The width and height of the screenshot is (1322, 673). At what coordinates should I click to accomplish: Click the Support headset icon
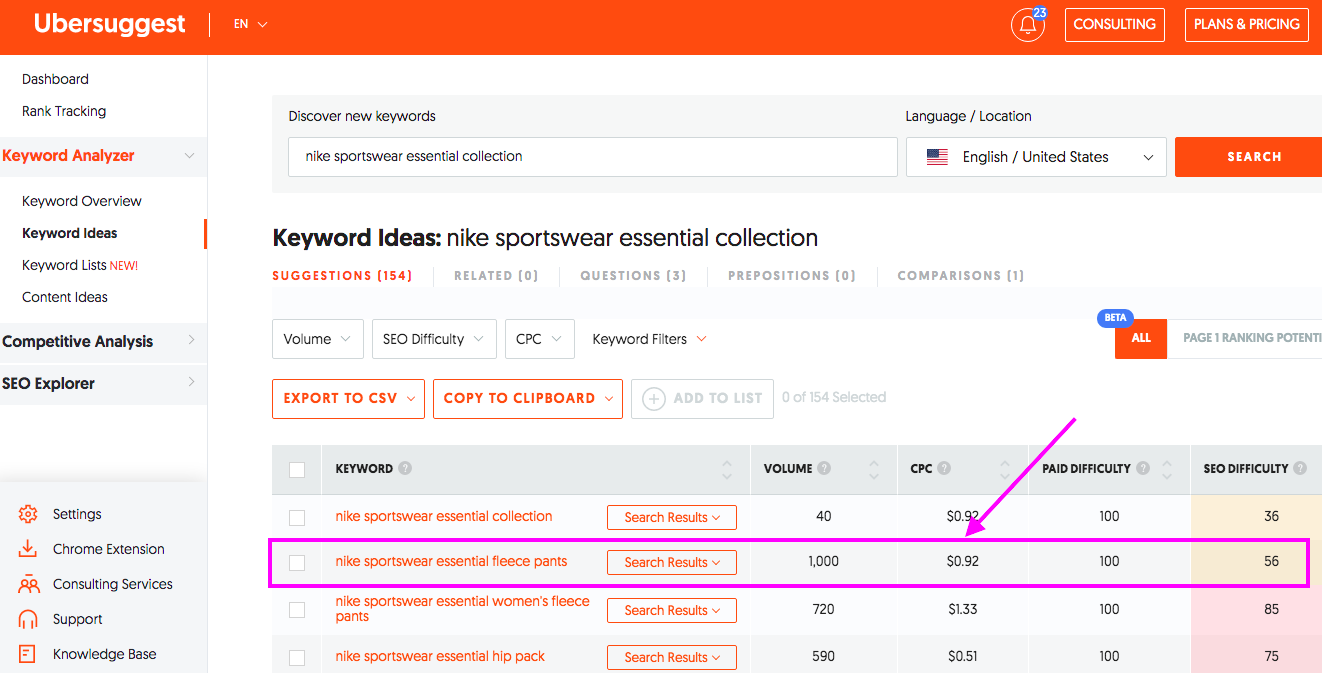(x=29, y=619)
